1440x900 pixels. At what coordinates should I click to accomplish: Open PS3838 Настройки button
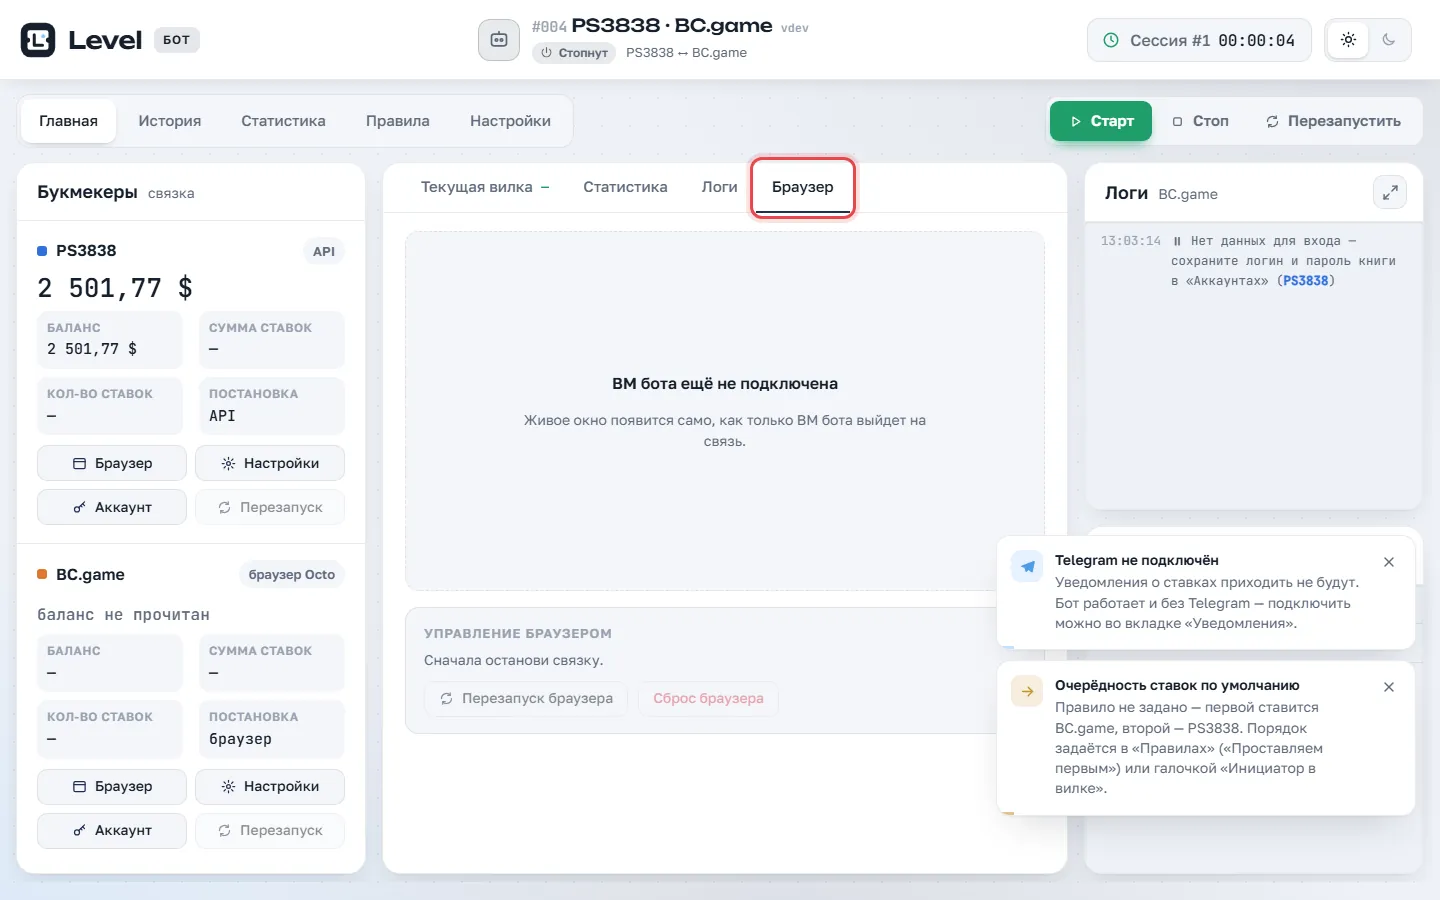[270, 463]
